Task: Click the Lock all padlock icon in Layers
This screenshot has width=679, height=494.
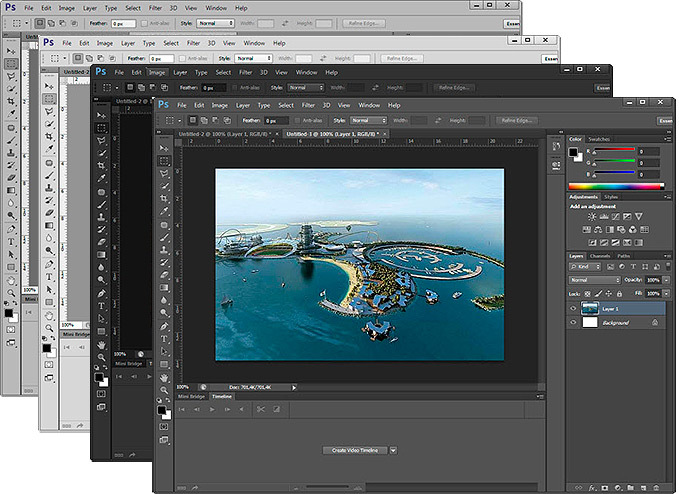Action: (619, 294)
